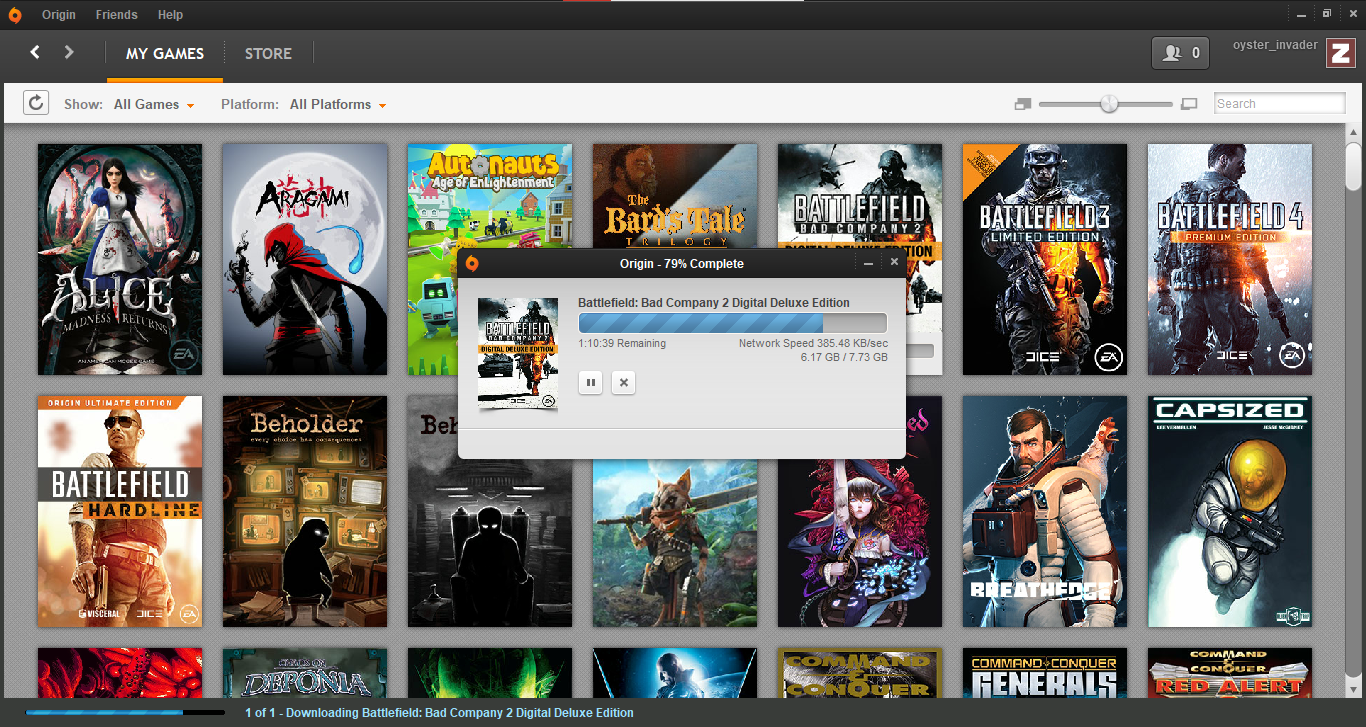
Task: Open the Show: All Games dropdown
Action: click(x=148, y=103)
